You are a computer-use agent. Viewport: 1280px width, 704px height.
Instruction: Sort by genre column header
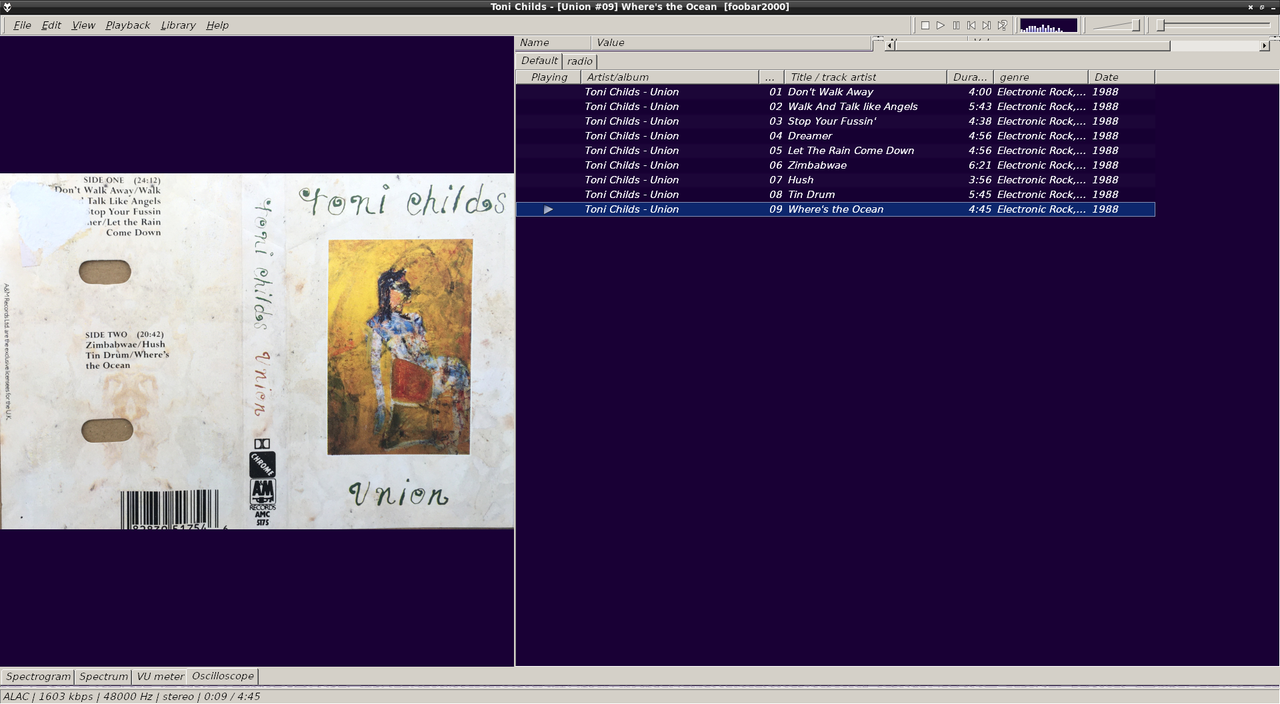coord(1040,77)
